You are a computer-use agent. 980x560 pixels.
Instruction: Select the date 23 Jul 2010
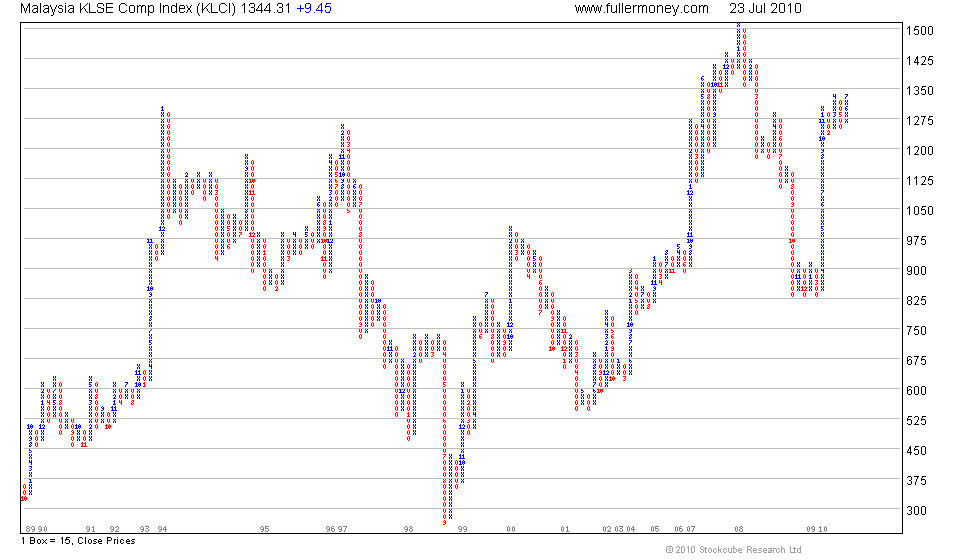pos(765,9)
